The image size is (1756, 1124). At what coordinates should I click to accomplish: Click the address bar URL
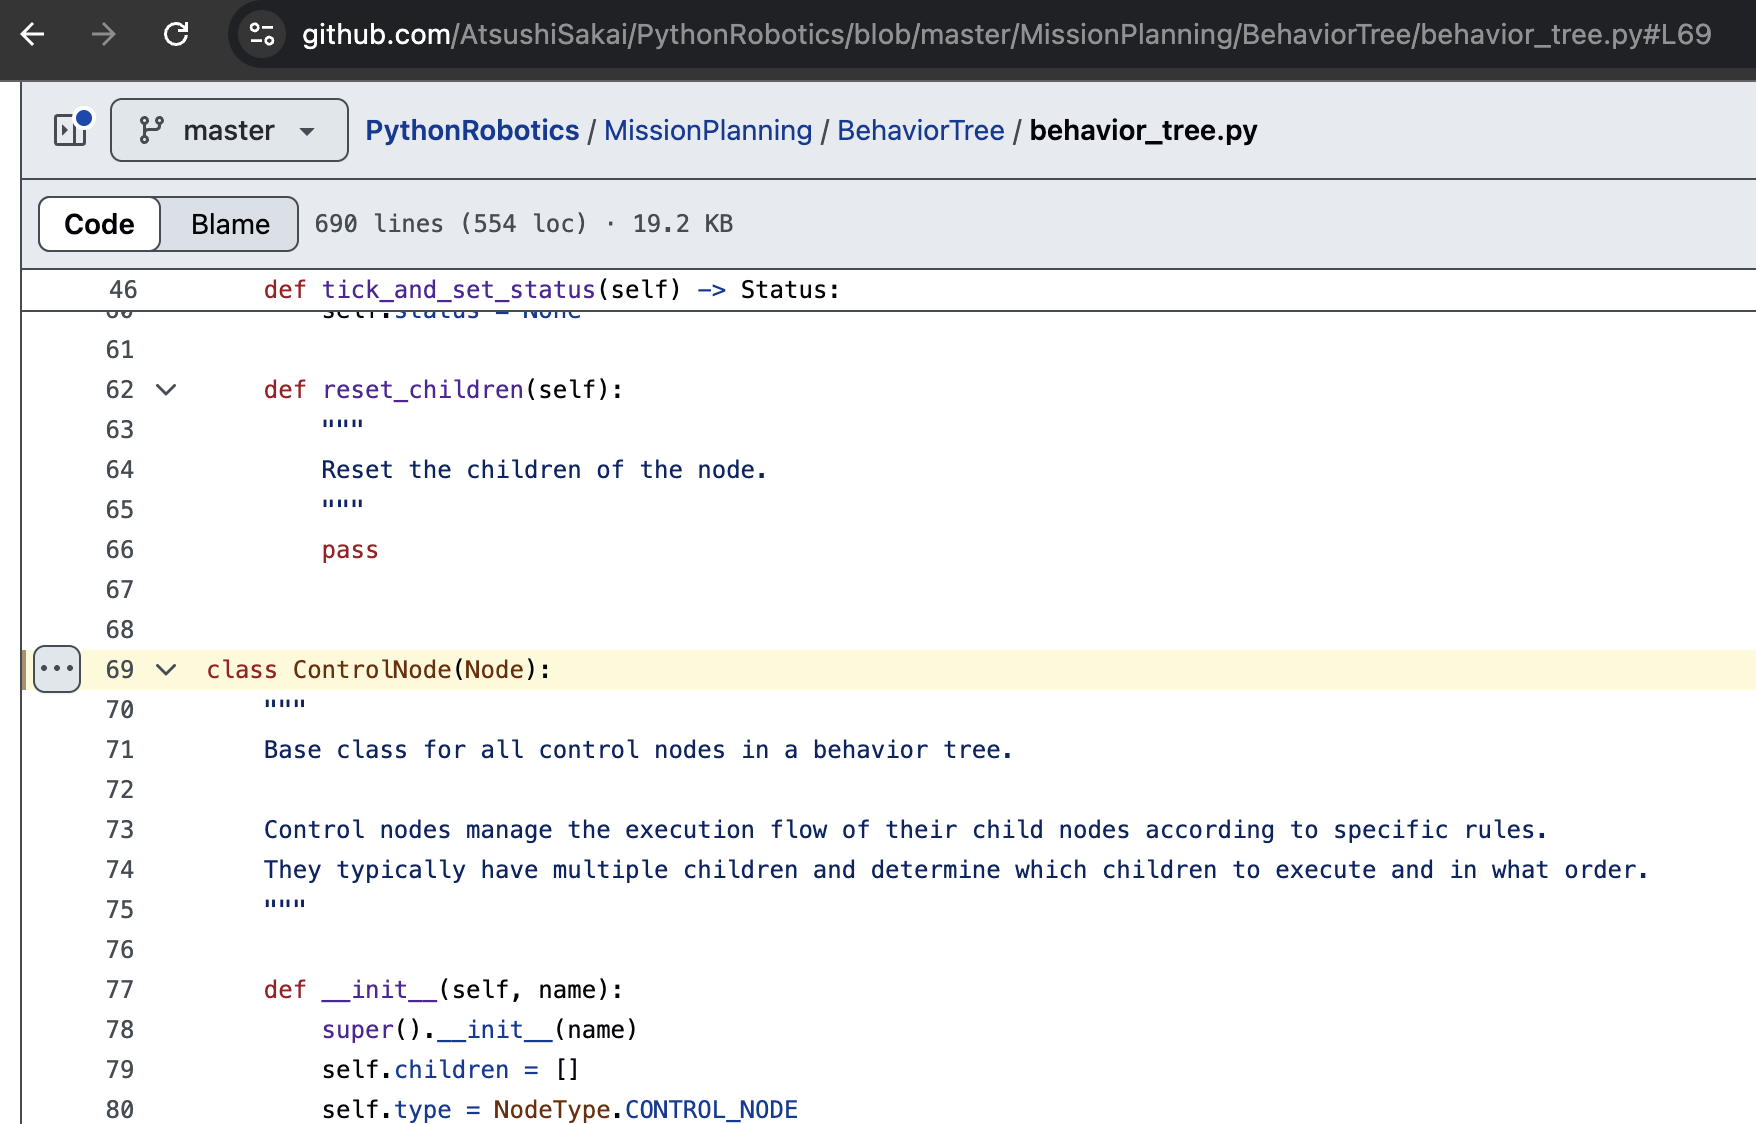tap(1000, 35)
